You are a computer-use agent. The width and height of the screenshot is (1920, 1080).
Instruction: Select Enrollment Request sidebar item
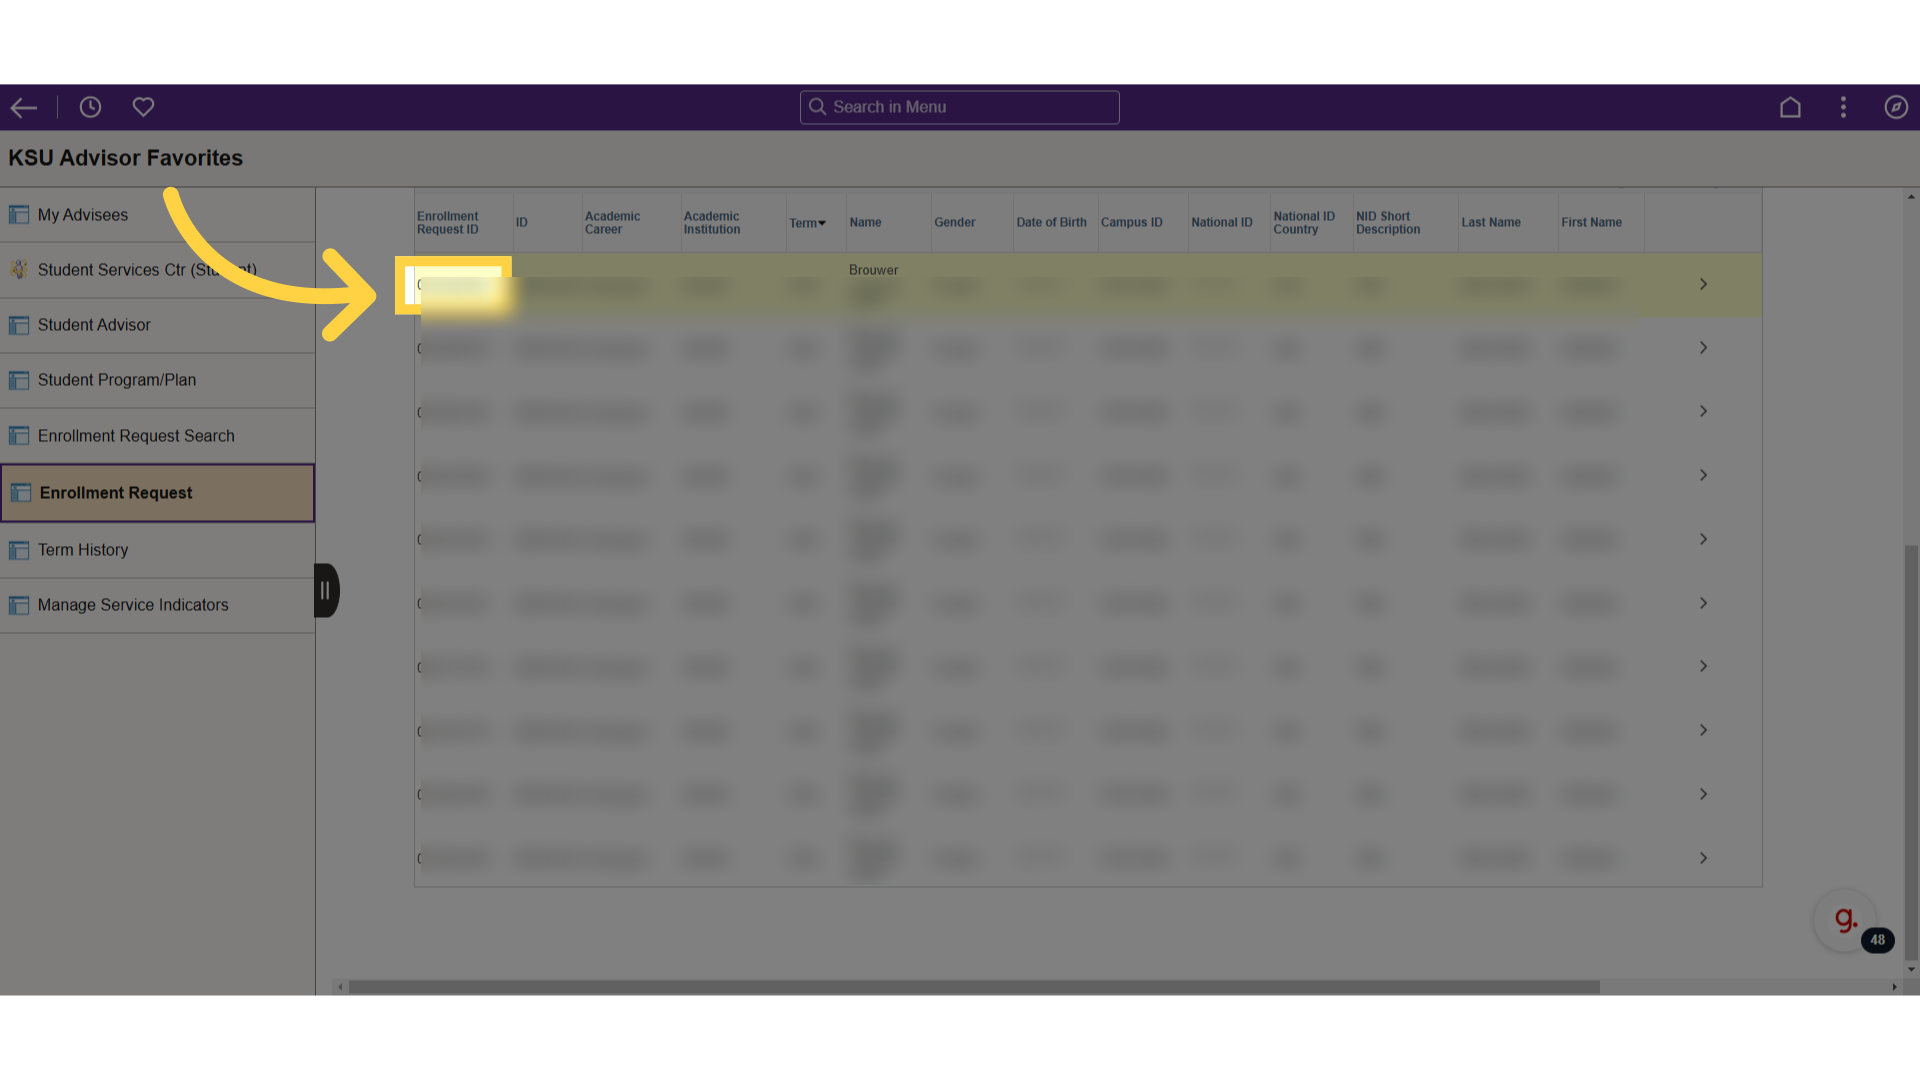pyautogui.click(x=157, y=493)
